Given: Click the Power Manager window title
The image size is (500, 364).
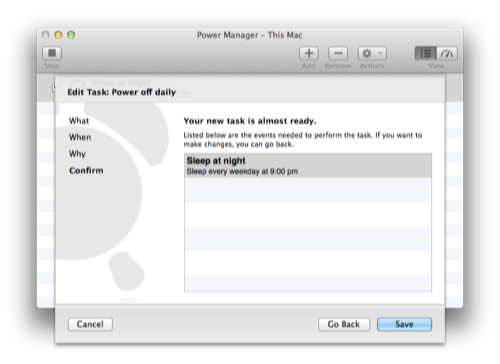Looking at the screenshot, I should pos(250,35).
